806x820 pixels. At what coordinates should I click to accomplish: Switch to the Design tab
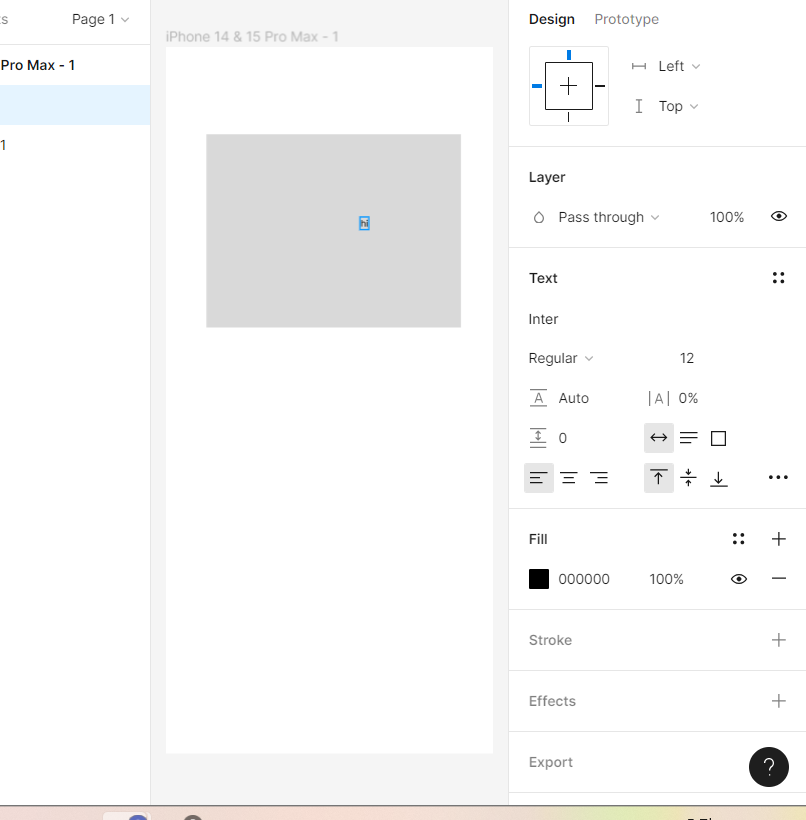[551, 19]
